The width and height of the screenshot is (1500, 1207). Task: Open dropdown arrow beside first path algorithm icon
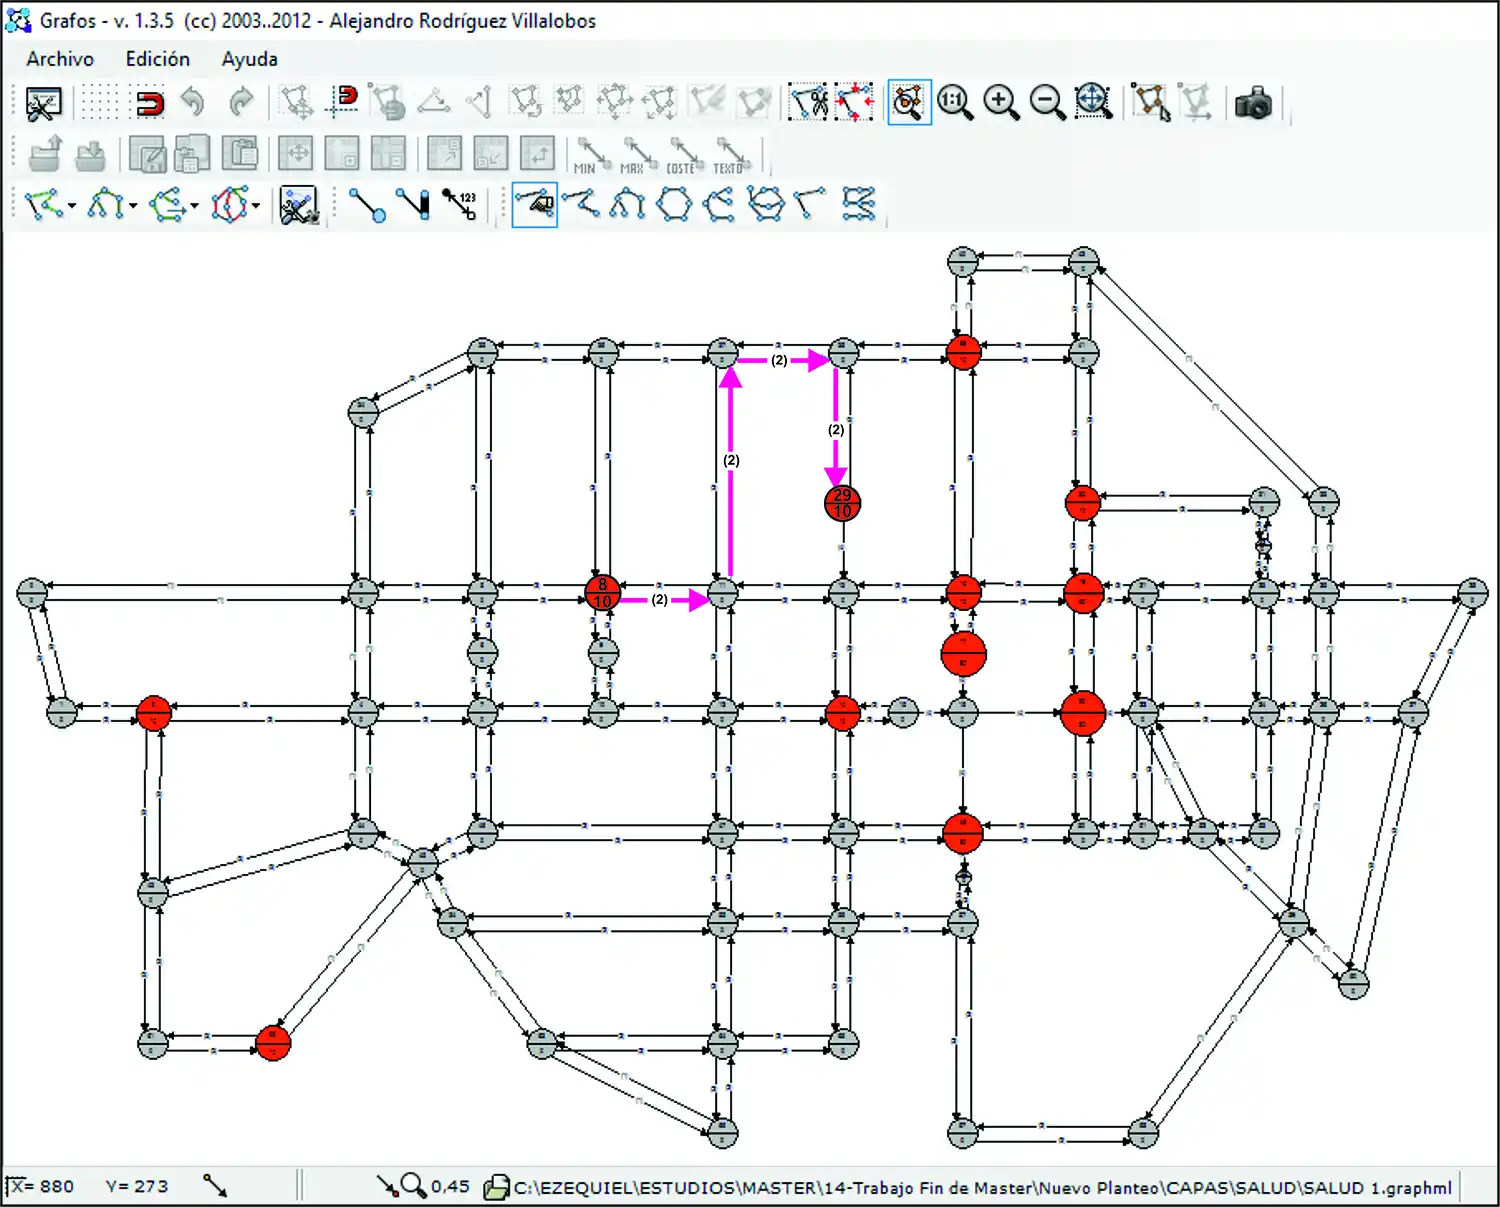coord(72,207)
